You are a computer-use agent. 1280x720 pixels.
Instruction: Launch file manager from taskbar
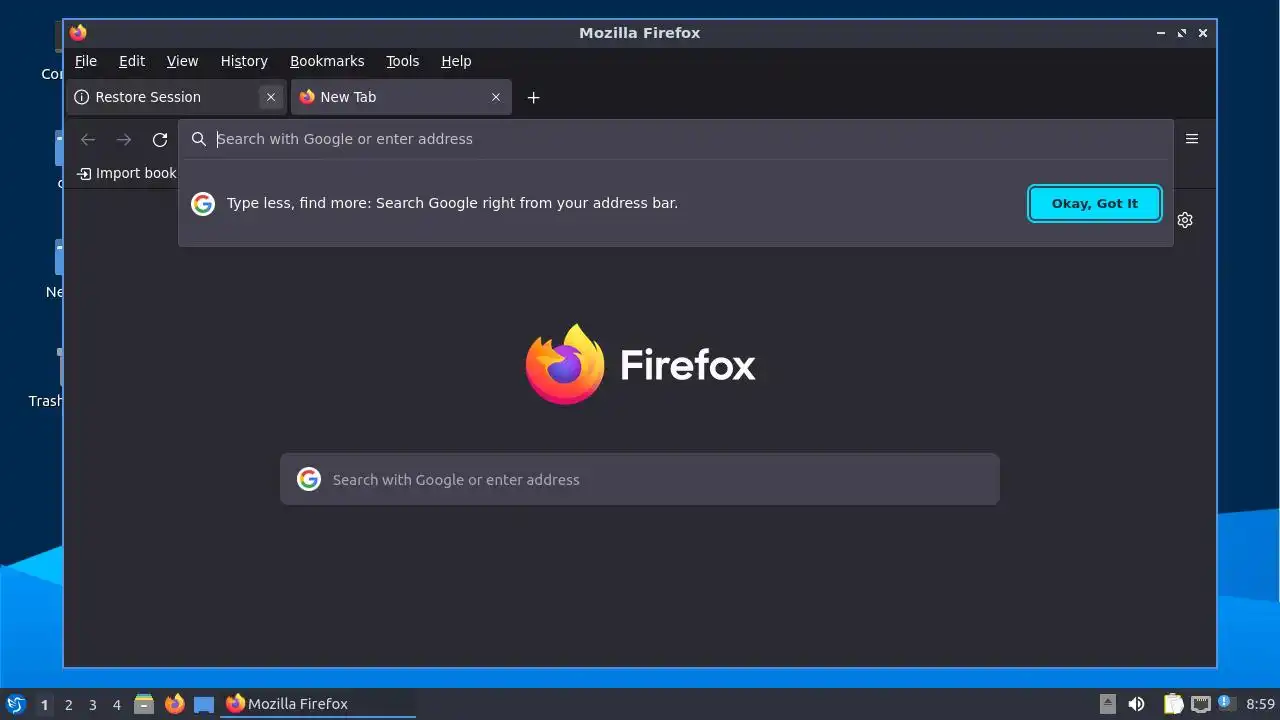click(144, 704)
